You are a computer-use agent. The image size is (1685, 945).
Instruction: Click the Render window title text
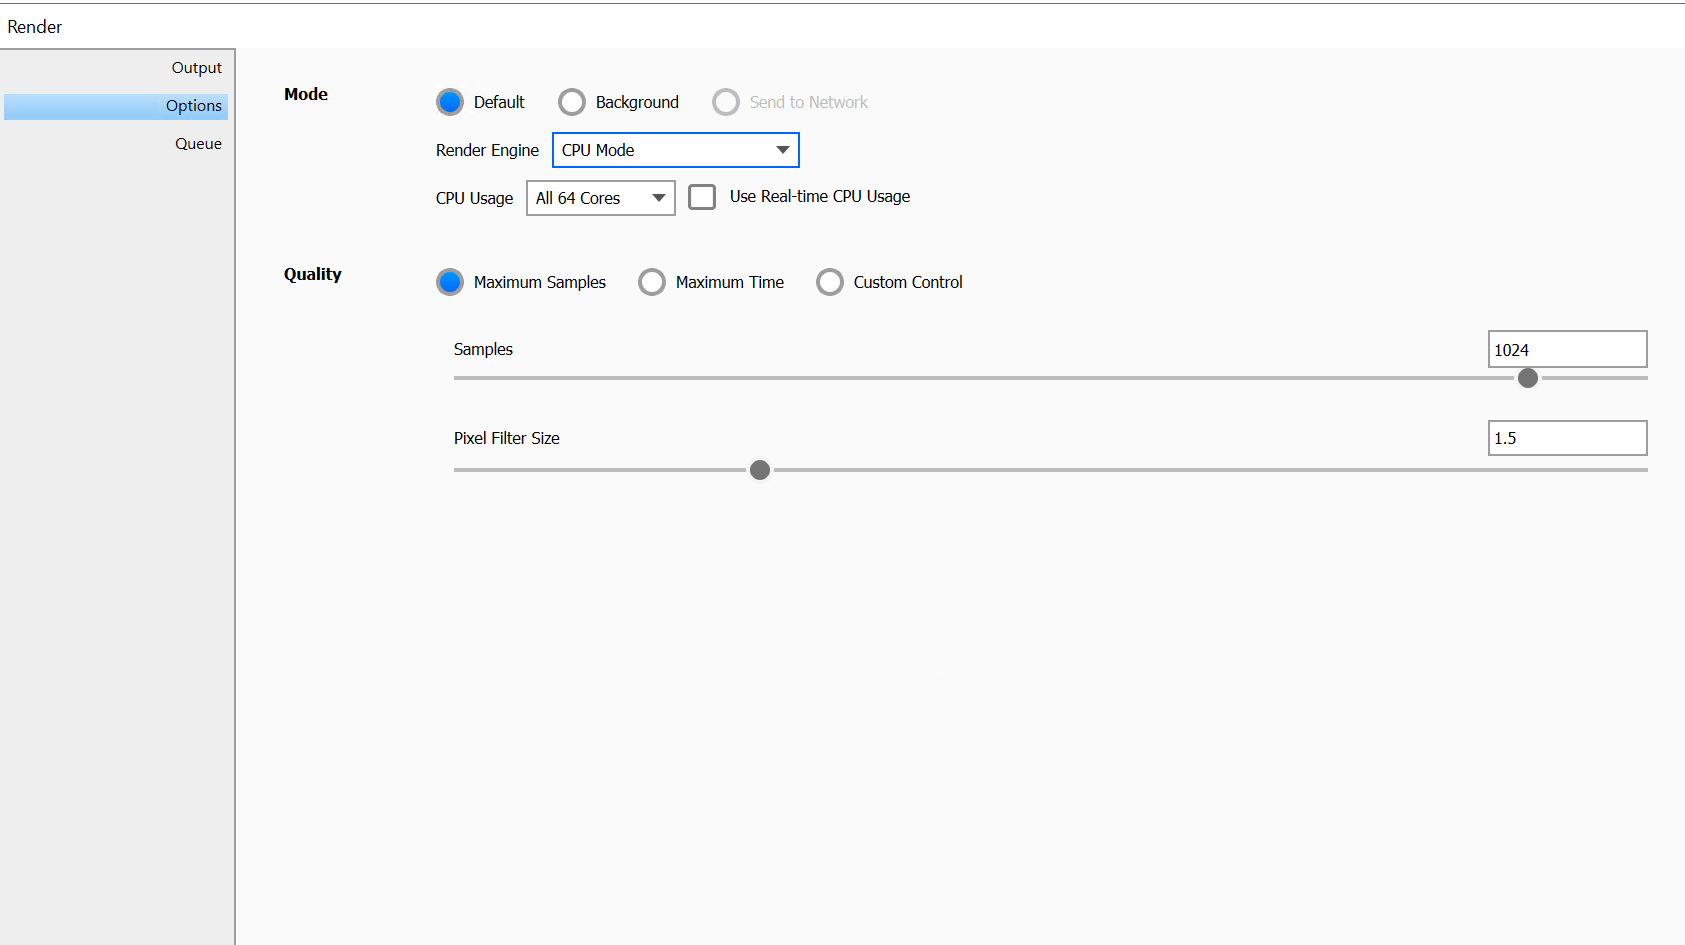[35, 27]
